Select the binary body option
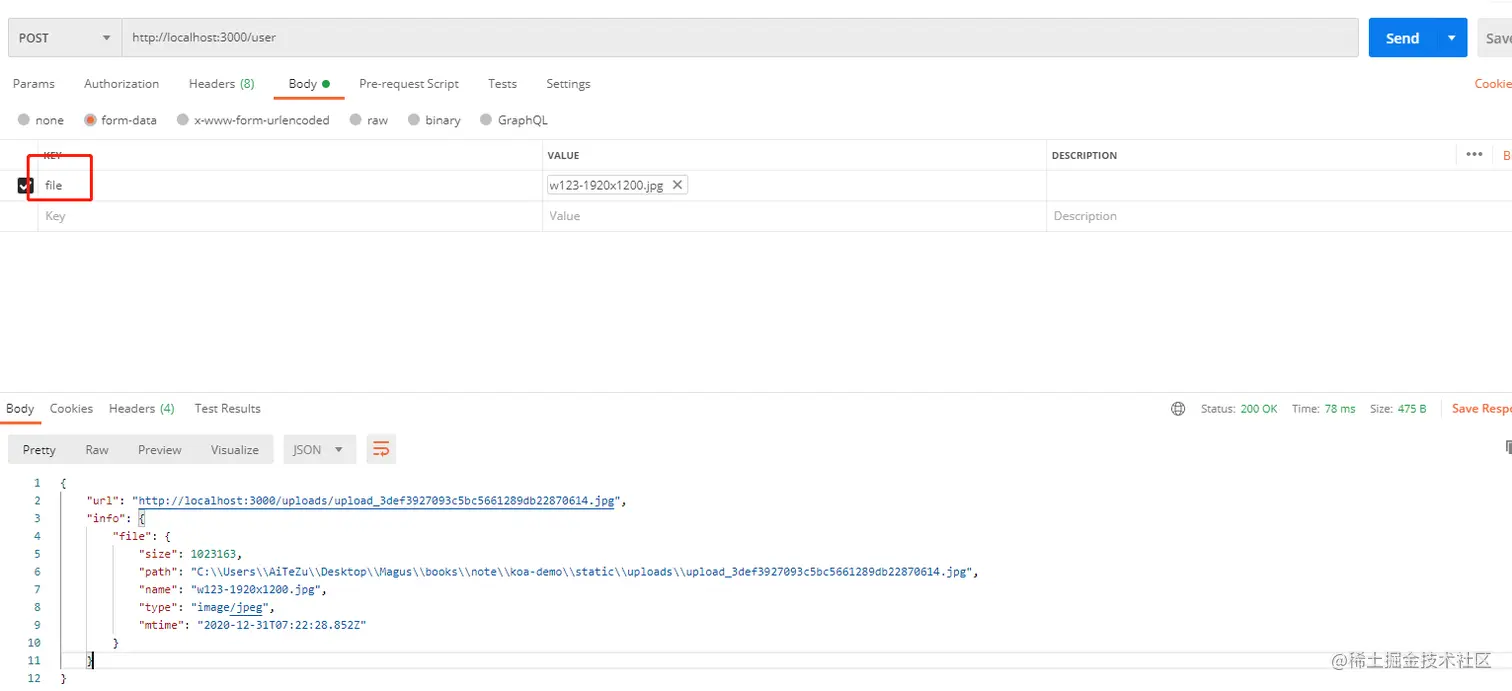1512x691 pixels. tap(414, 120)
